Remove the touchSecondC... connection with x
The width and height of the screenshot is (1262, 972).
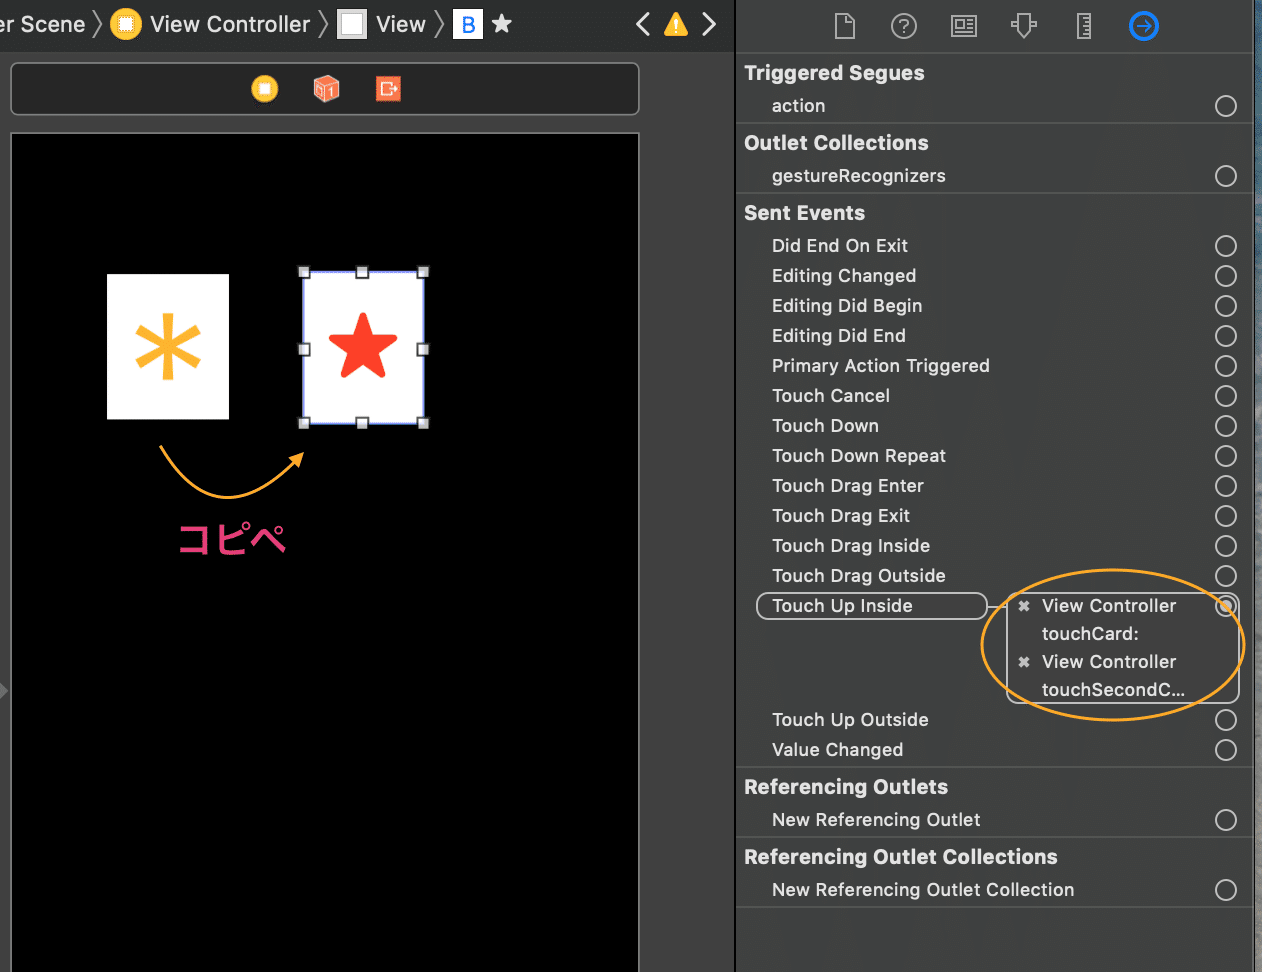1024,662
